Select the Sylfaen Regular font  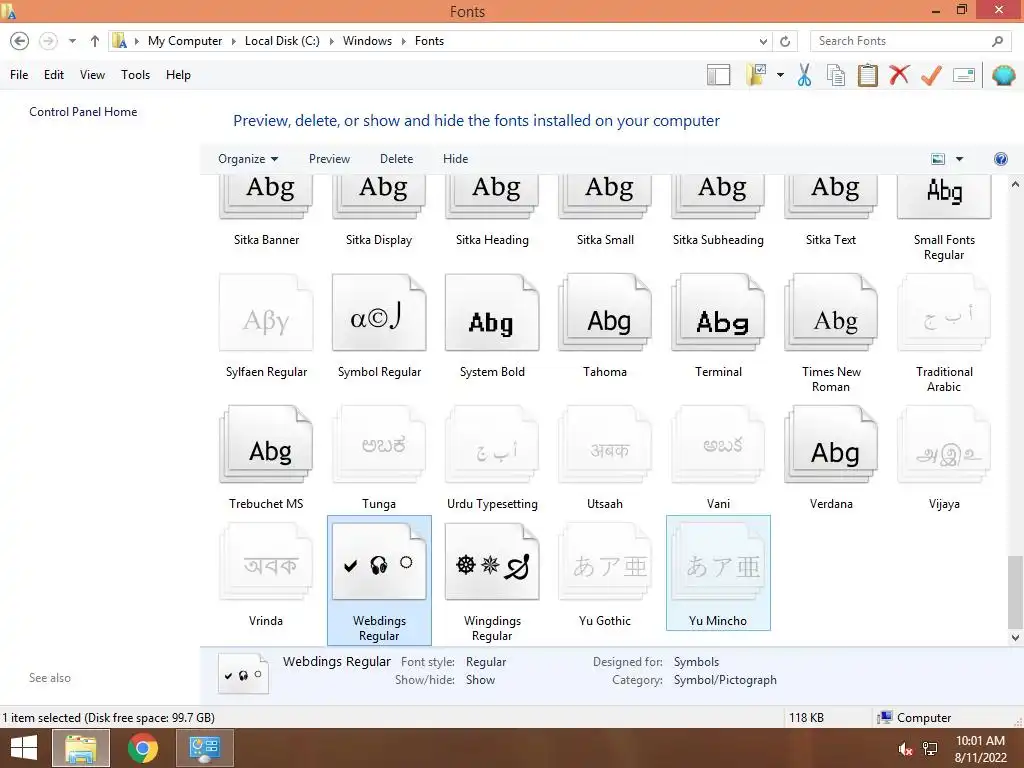266,327
